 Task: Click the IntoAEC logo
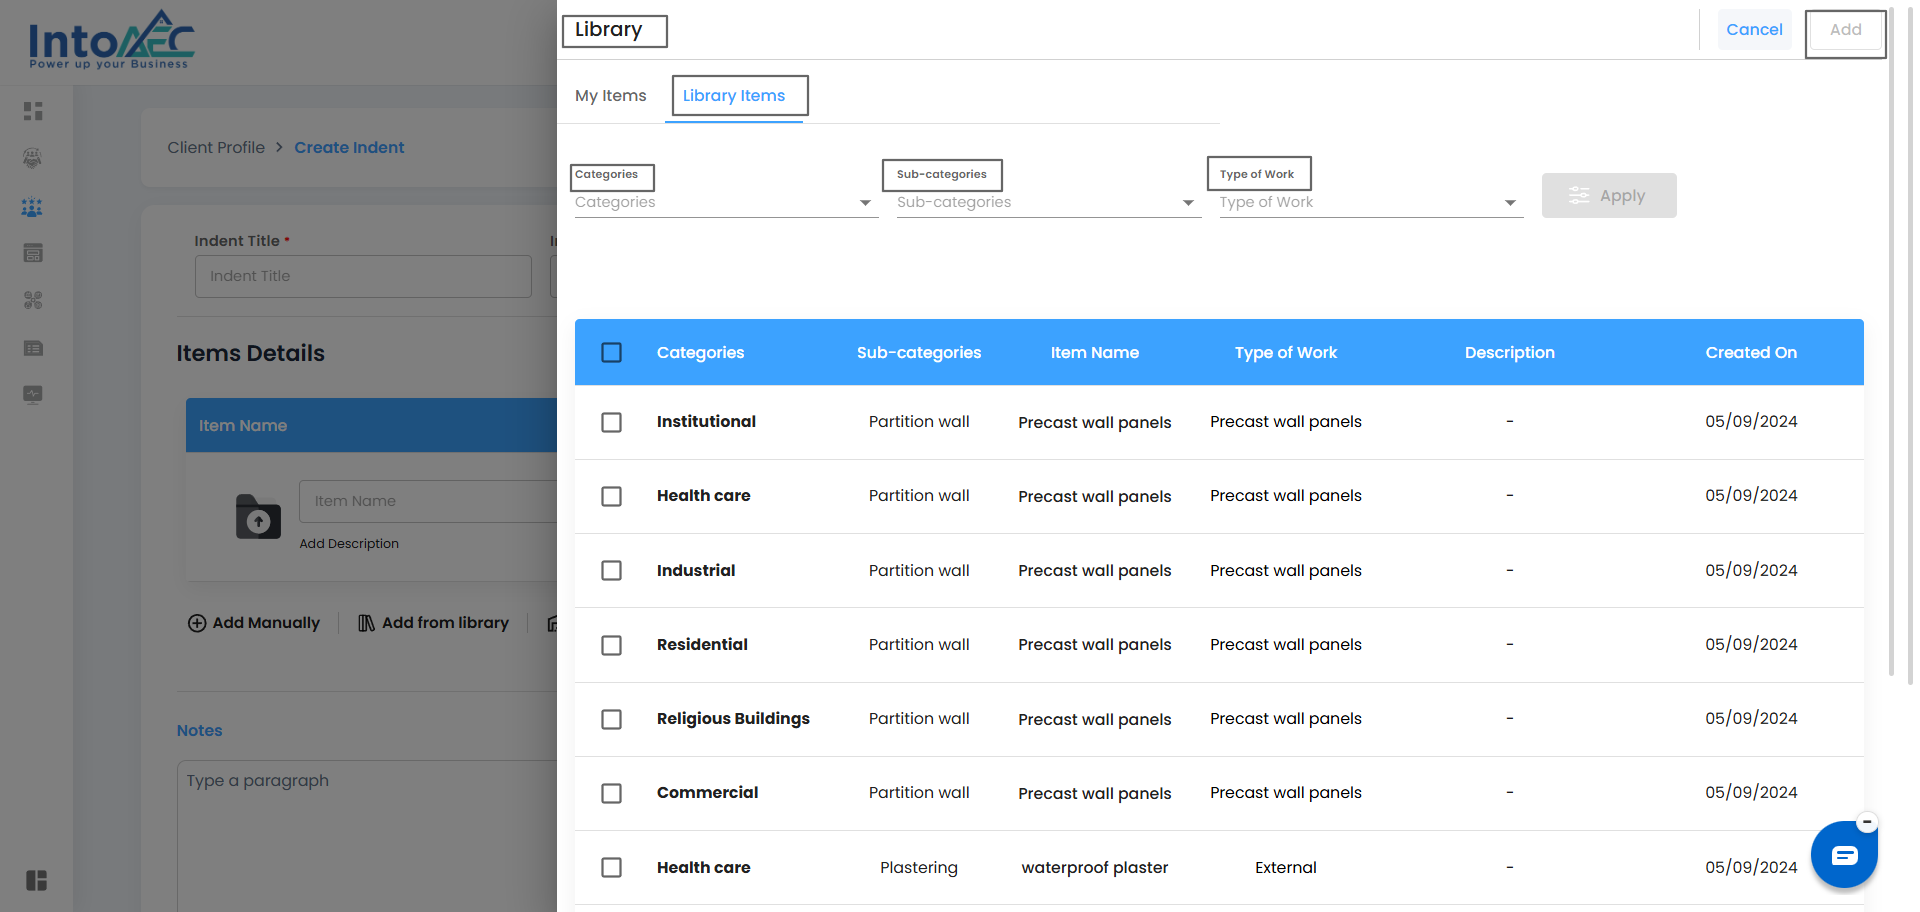(111, 40)
